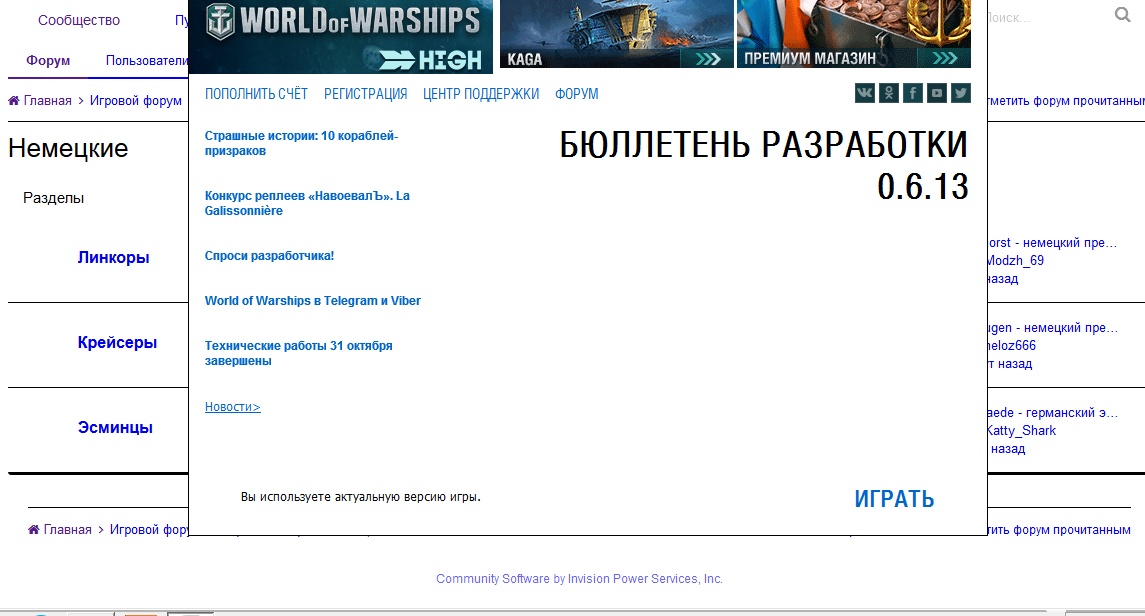1145x616 pixels.
Task: Click the 'Бюллетень разработки 0.6.13' headline
Action: 764,166
